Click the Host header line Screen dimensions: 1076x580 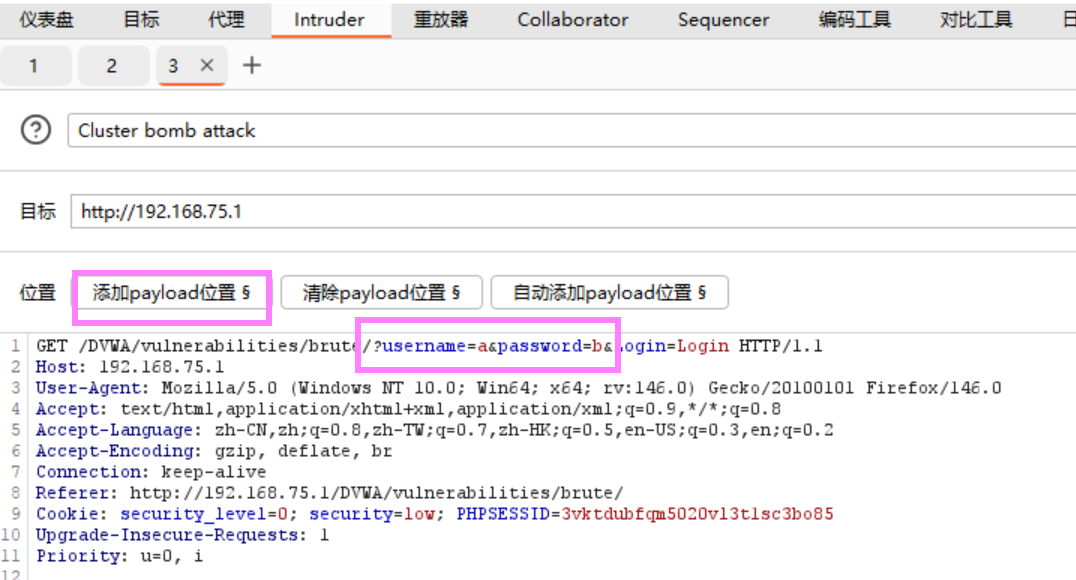tap(130, 367)
